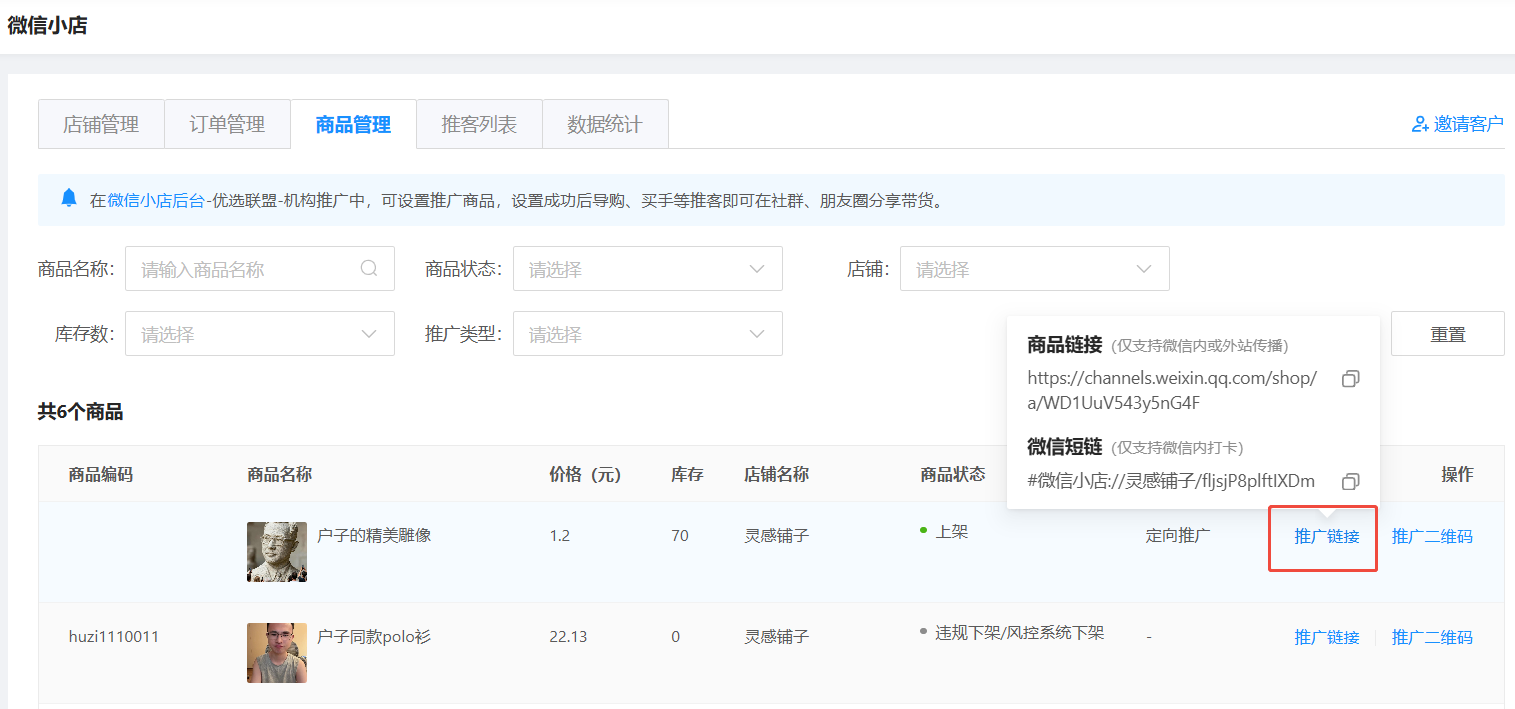Switch to the 订单管理 tab
Screen dimensions: 1515x709
(227, 125)
